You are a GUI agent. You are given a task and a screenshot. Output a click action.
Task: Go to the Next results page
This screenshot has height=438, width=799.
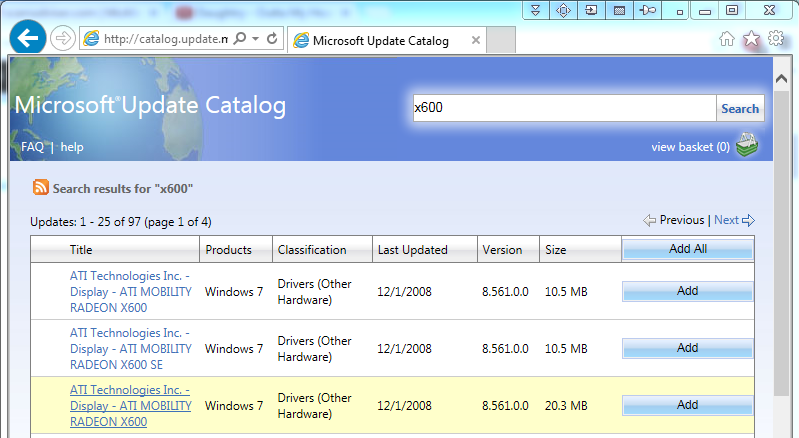pyautogui.click(x=726, y=220)
